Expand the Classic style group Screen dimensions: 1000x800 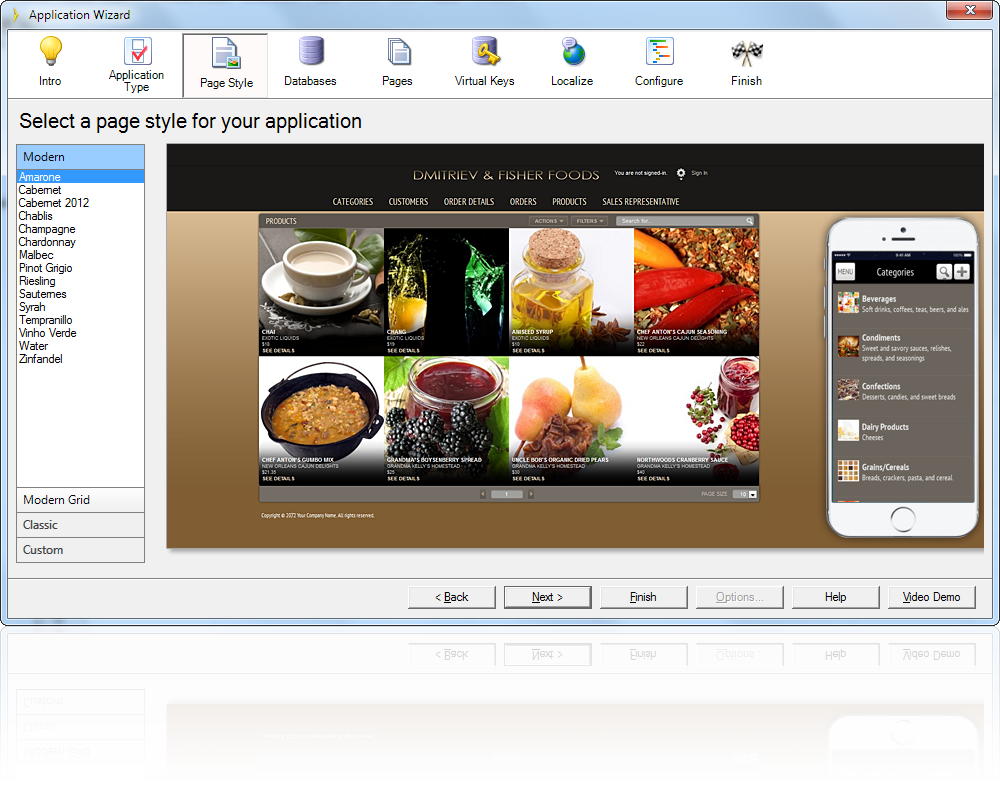point(81,525)
